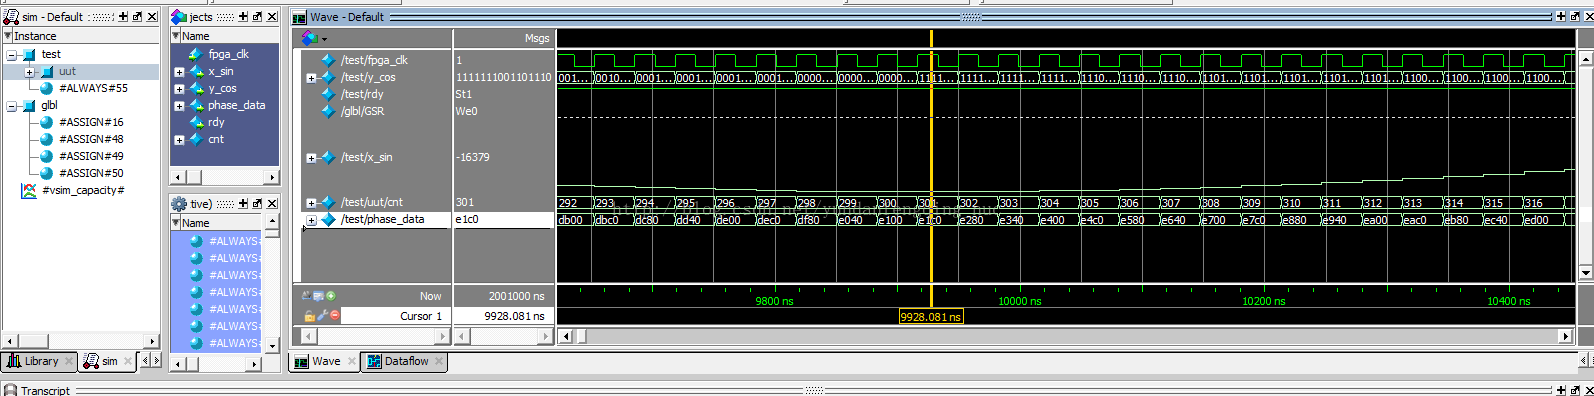Click the Objects pane horizontal scroll right arrow
1594x396 pixels.
tap(271, 177)
